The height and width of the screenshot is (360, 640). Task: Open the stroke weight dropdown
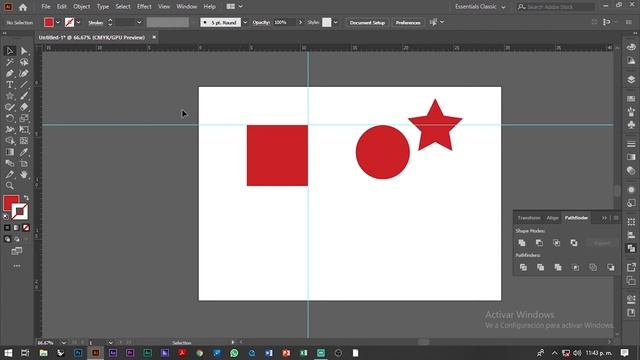click(x=139, y=22)
